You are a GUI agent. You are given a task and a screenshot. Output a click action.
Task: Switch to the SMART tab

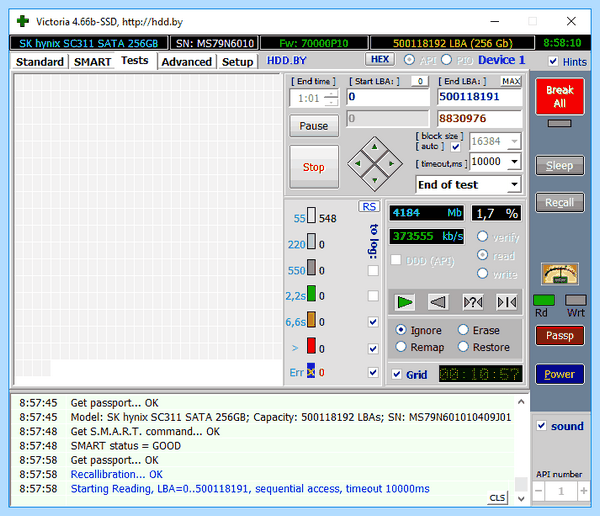92,62
